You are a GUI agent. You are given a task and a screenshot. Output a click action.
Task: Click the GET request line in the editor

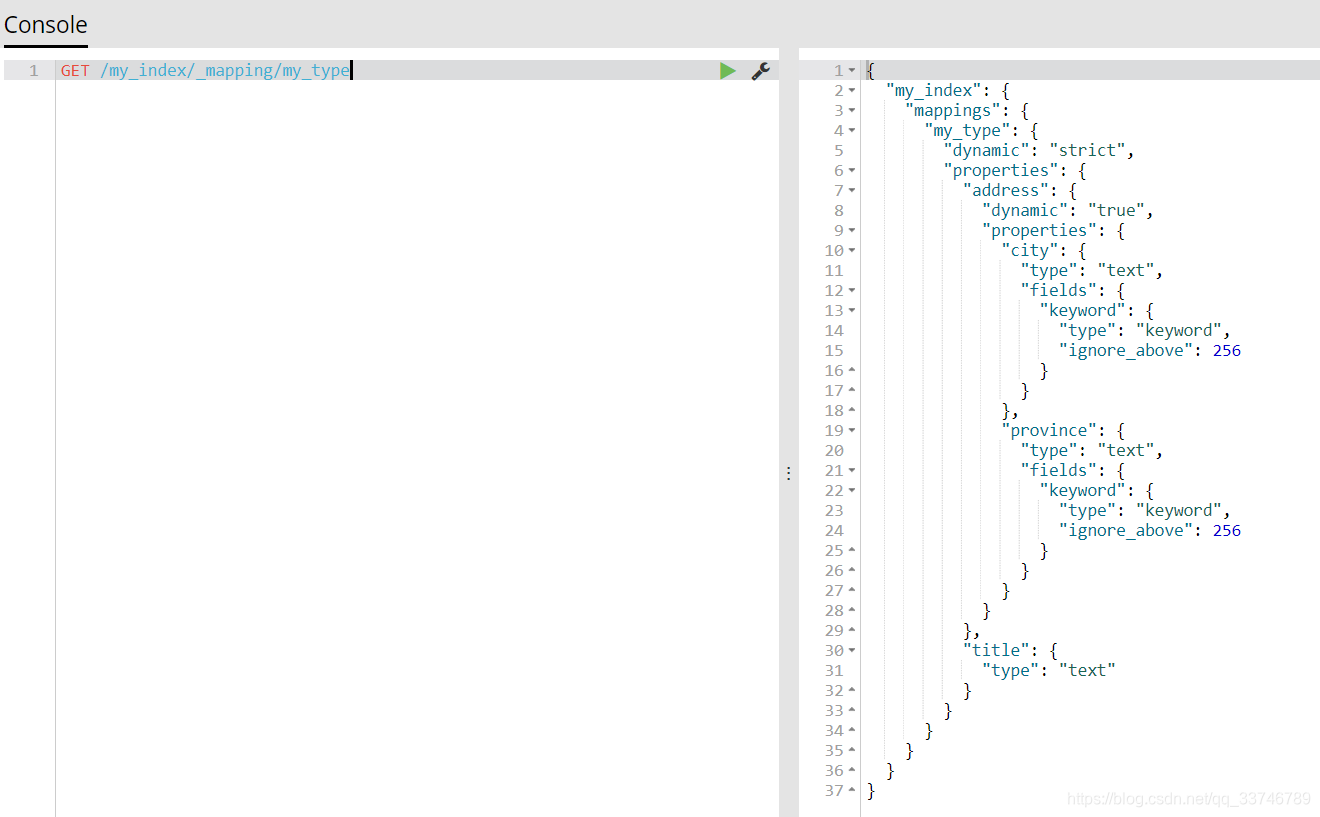[205, 71]
